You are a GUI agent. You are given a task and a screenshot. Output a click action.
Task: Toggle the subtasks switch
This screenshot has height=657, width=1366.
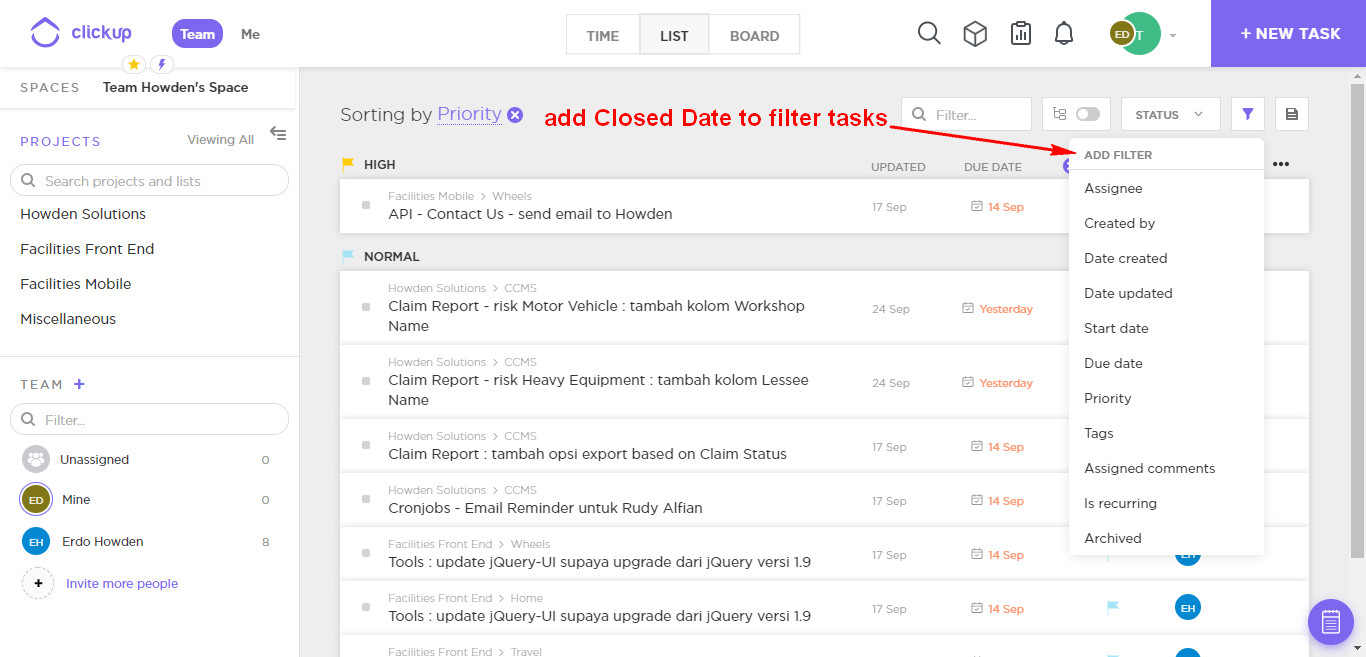(1086, 114)
